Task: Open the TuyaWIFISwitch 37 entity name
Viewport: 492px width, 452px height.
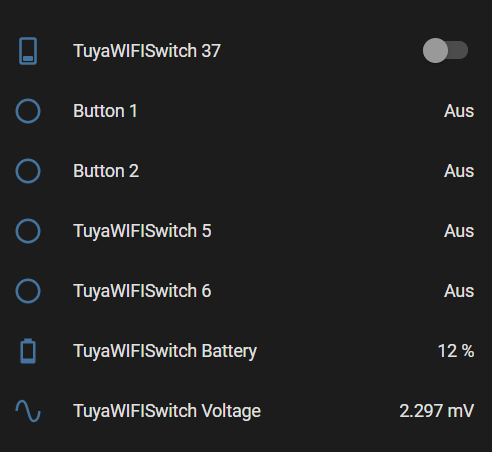Action: 147,51
